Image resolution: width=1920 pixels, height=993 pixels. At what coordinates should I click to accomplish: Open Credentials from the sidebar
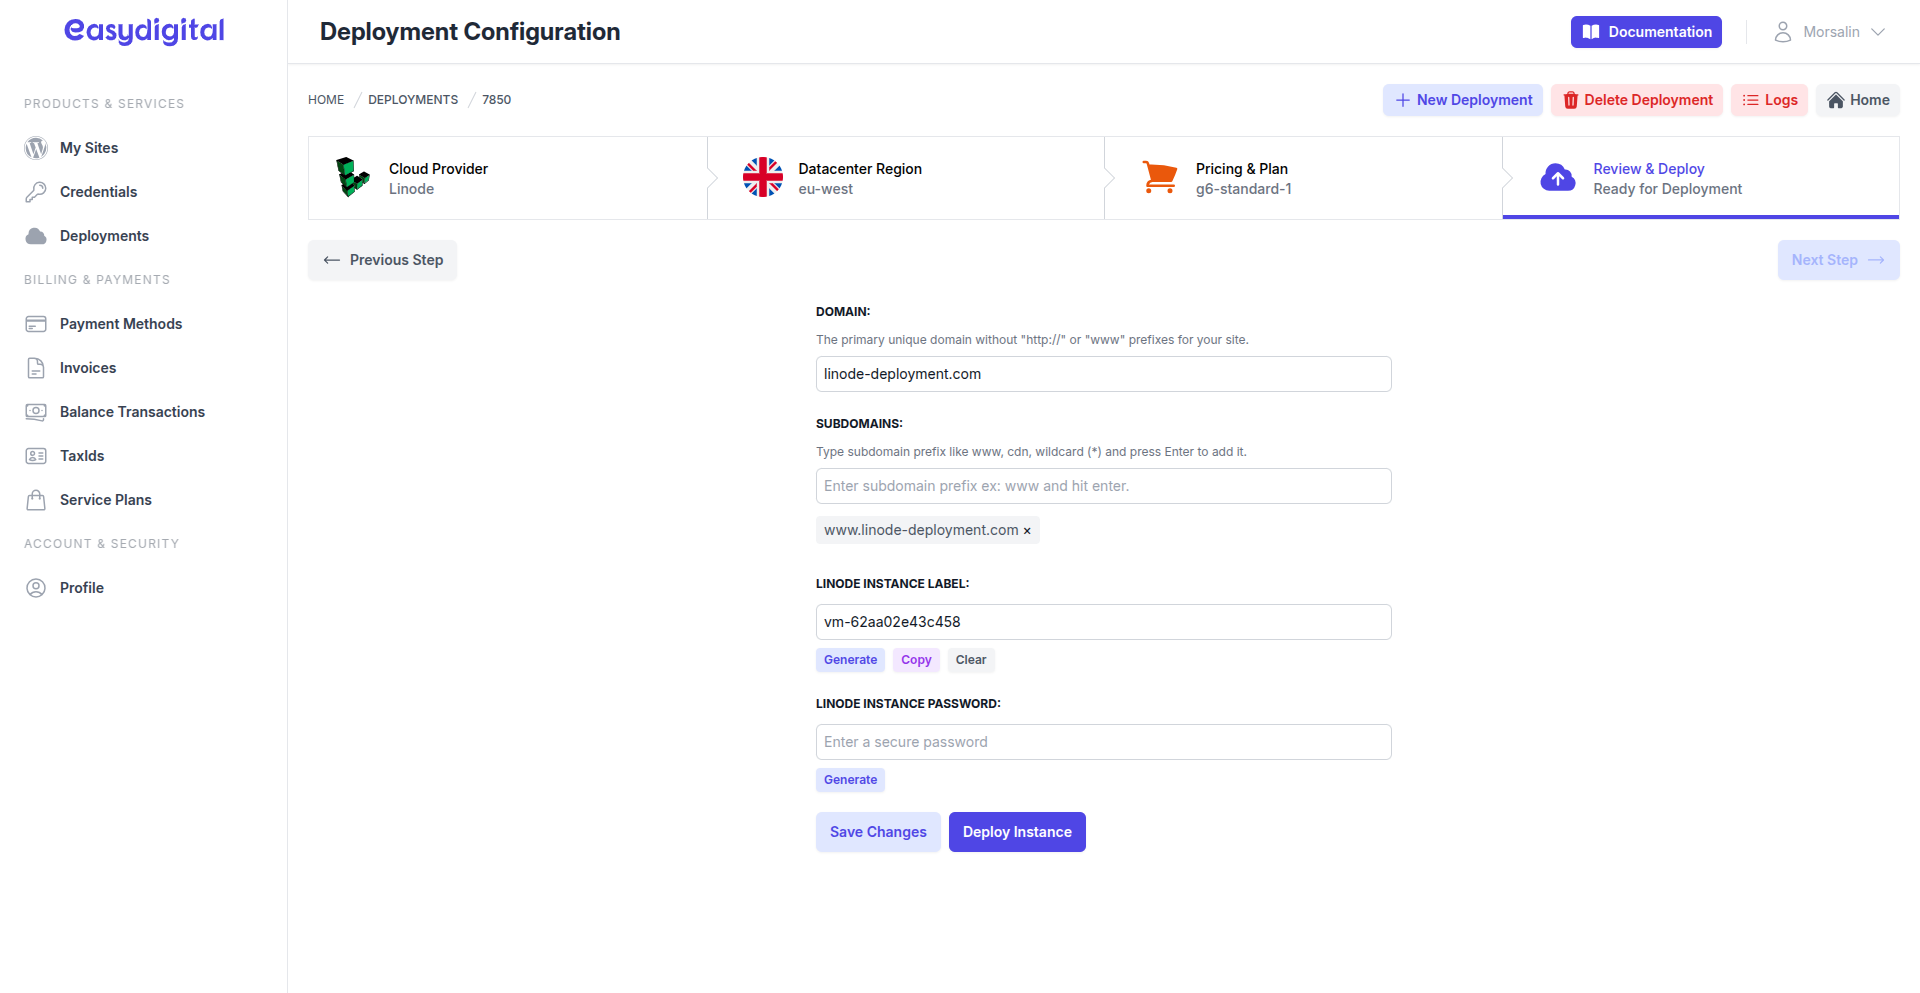(98, 191)
